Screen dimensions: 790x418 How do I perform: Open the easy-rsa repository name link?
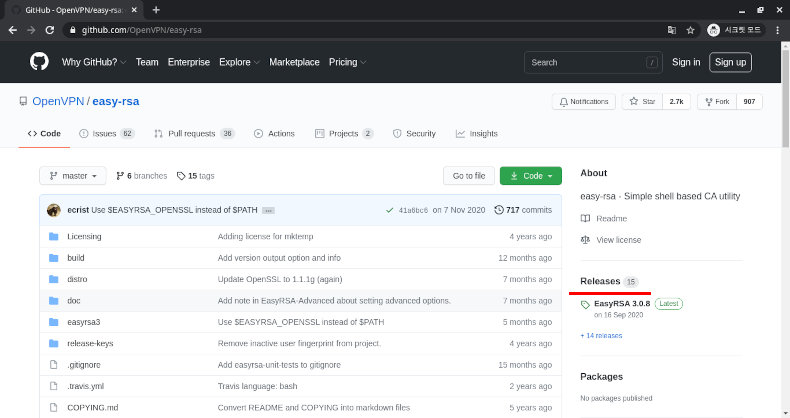115,101
